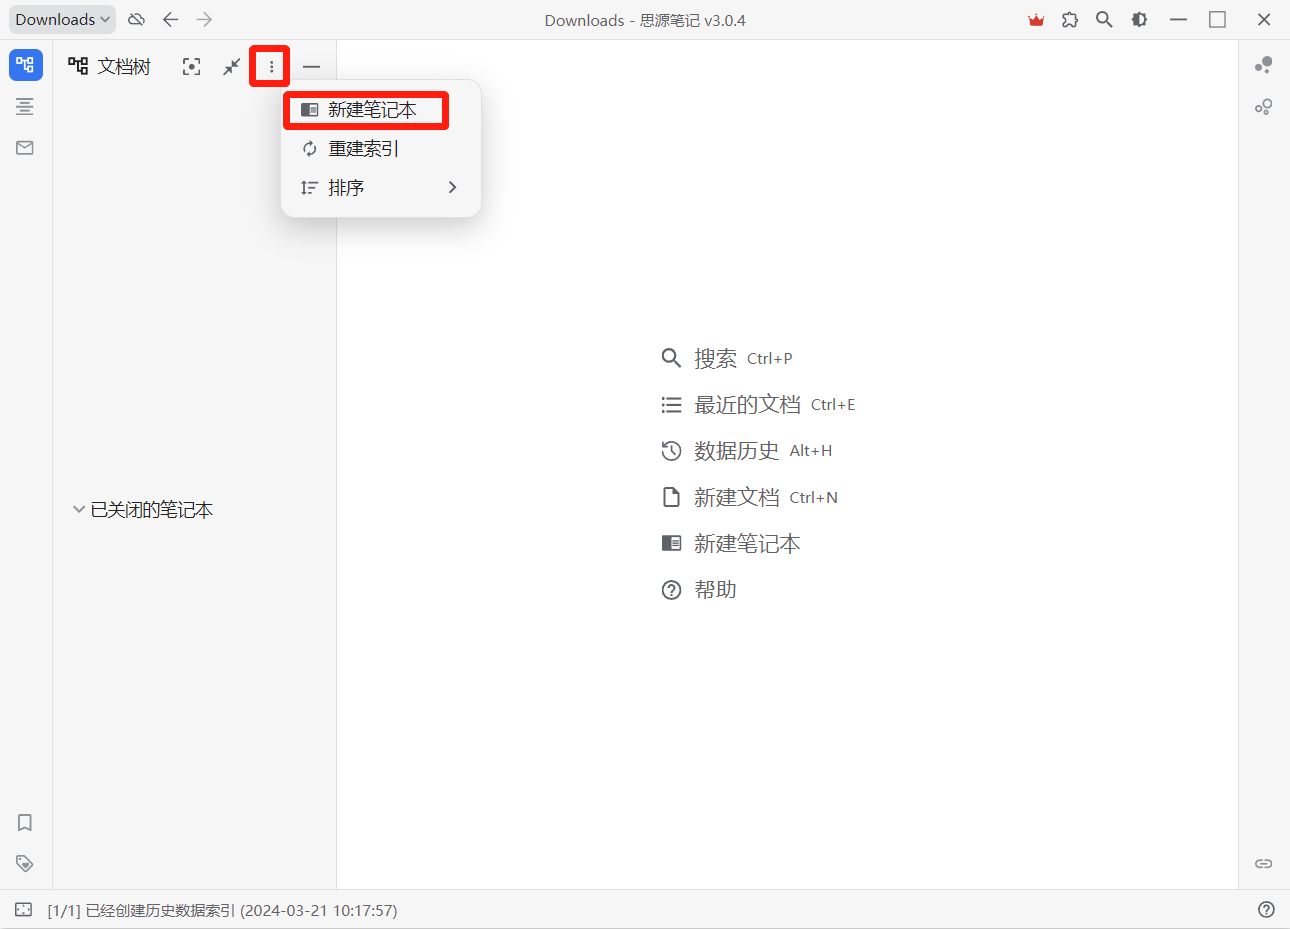Toggle the appearance mode icon
This screenshot has width=1290, height=929.
pyautogui.click(x=1139, y=19)
